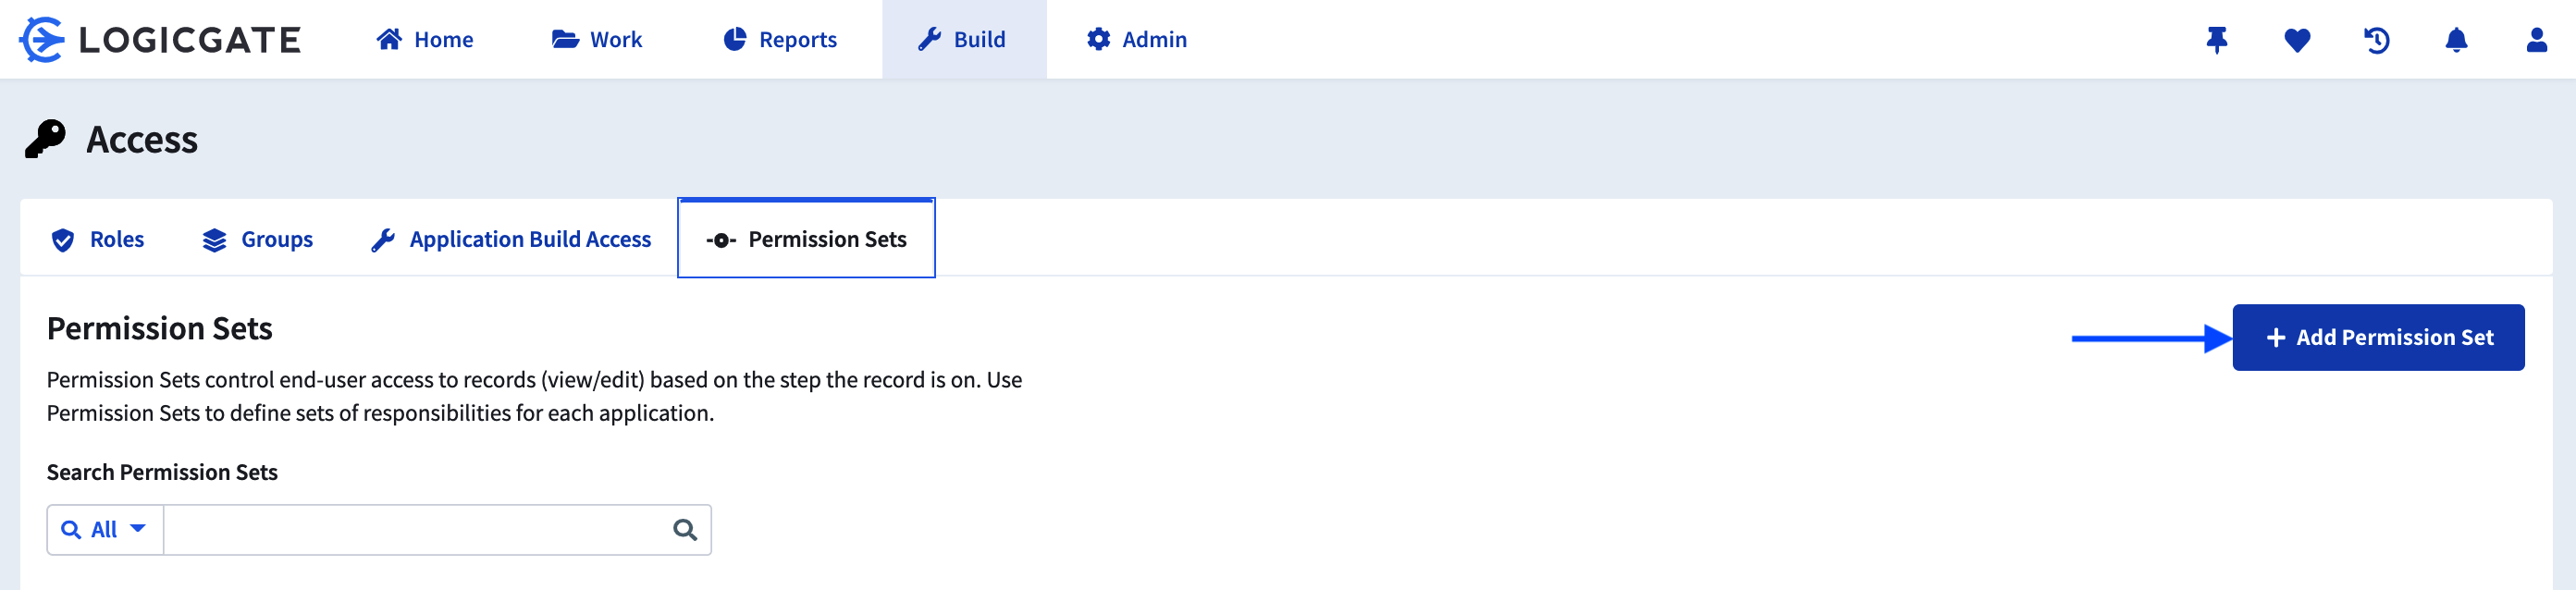Open the Admin menu
2576x590 pixels.
1137,40
